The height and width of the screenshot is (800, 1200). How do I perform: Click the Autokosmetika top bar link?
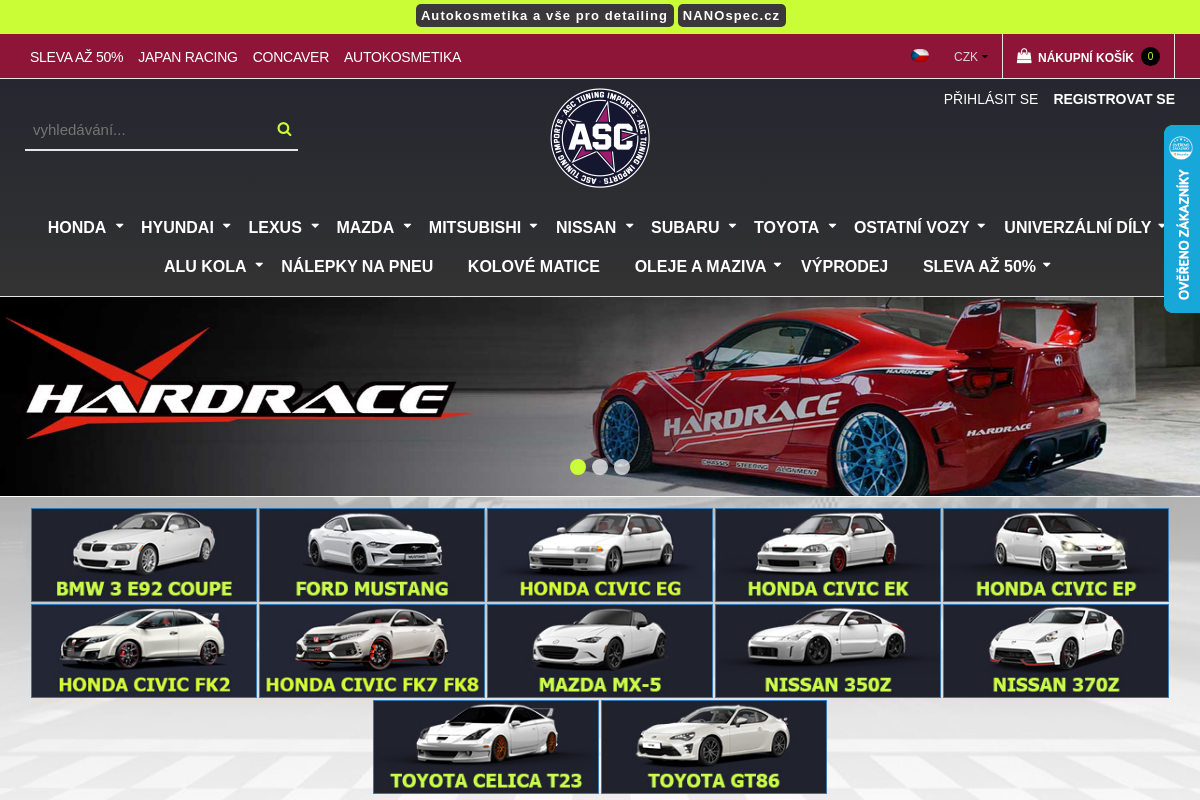[402, 57]
